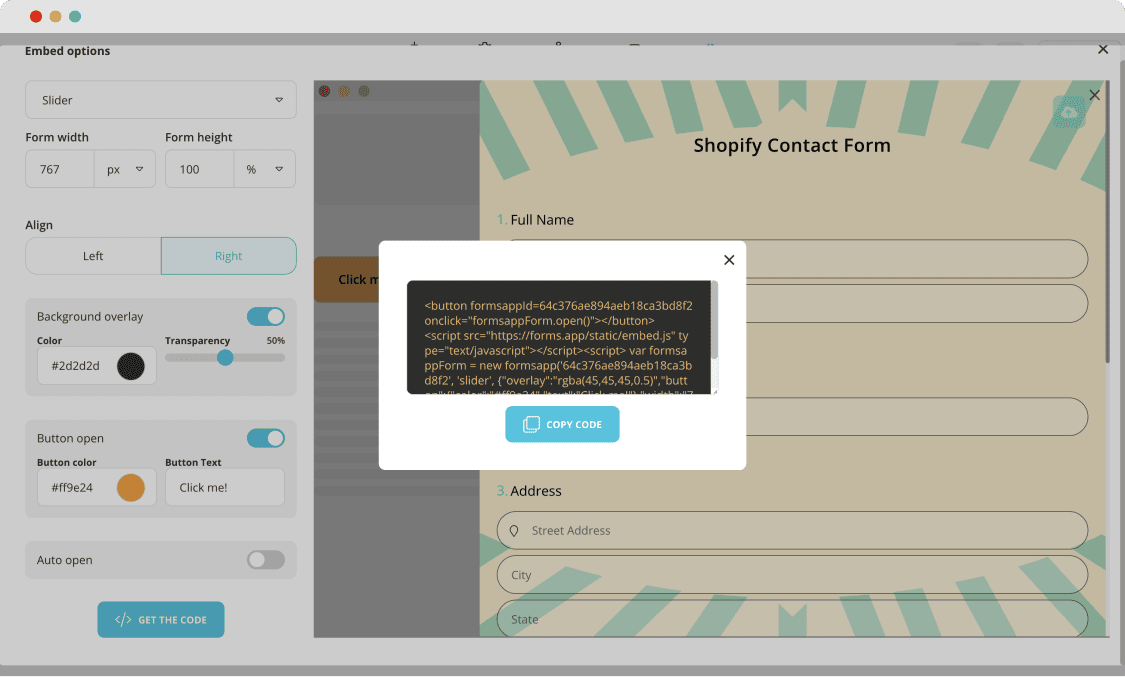1125x677 pixels.
Task: Click the '3. Address' question label
Action: [529, 491]
